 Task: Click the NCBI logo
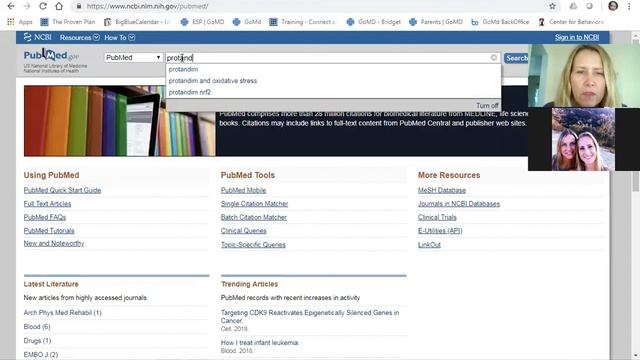pyautogui.click(x=38, y=37)
